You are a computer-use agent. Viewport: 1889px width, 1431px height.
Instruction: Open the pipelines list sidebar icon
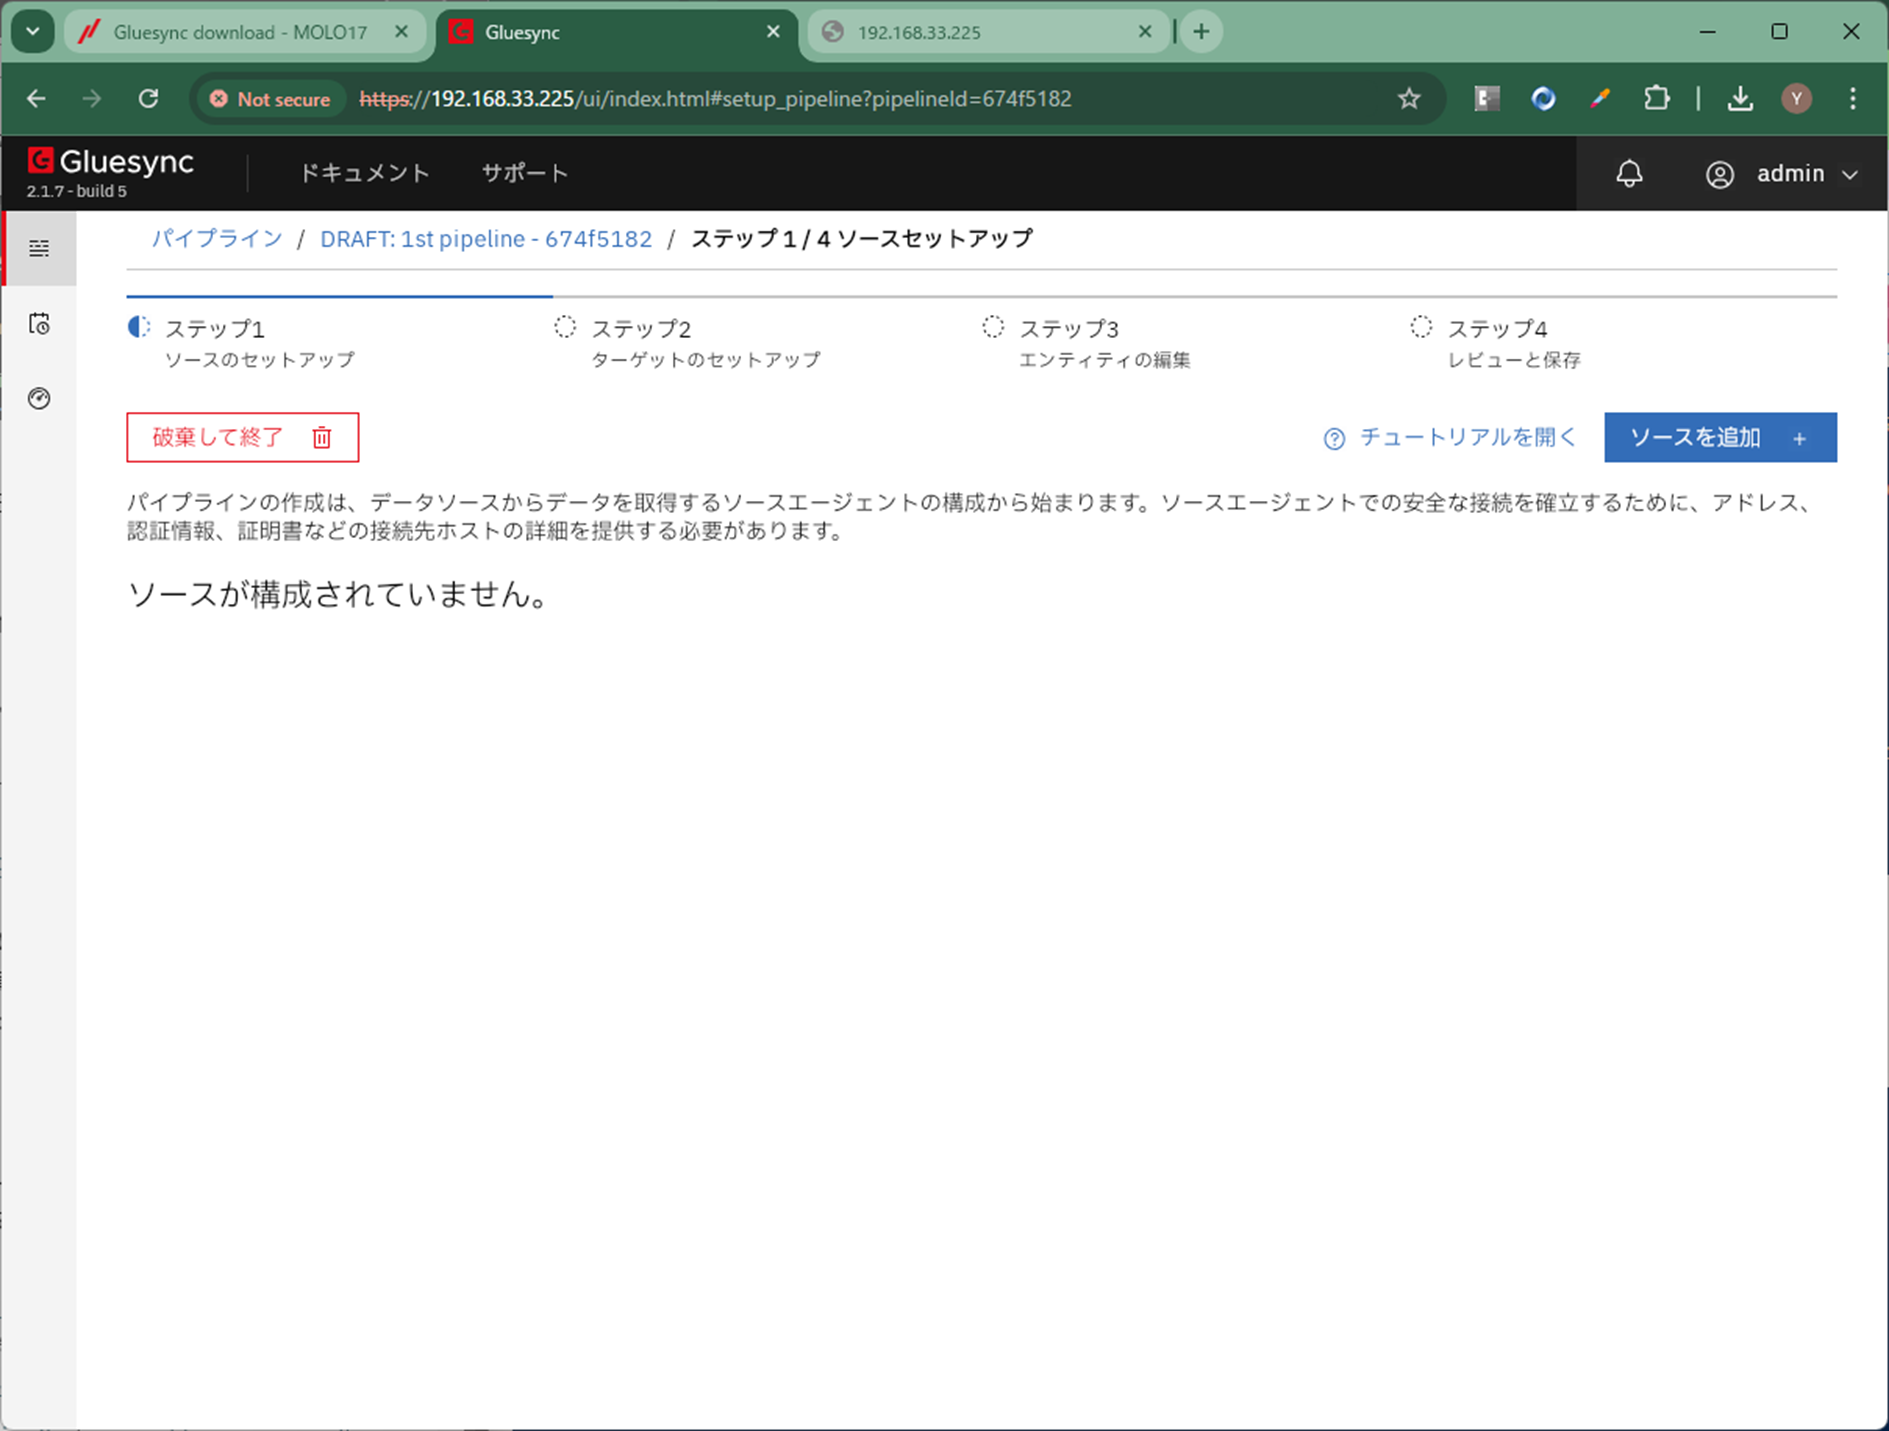tap(39, 248)
